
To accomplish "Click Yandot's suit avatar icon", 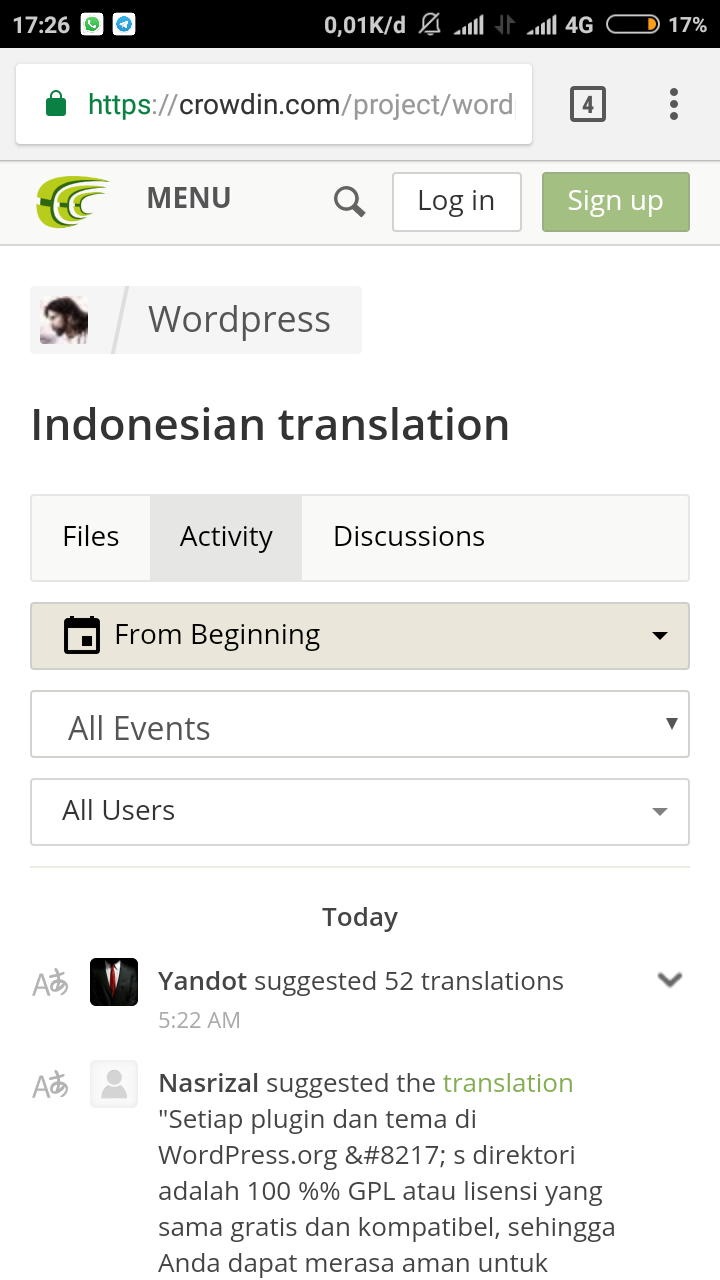I will click(x=114, y=982).
